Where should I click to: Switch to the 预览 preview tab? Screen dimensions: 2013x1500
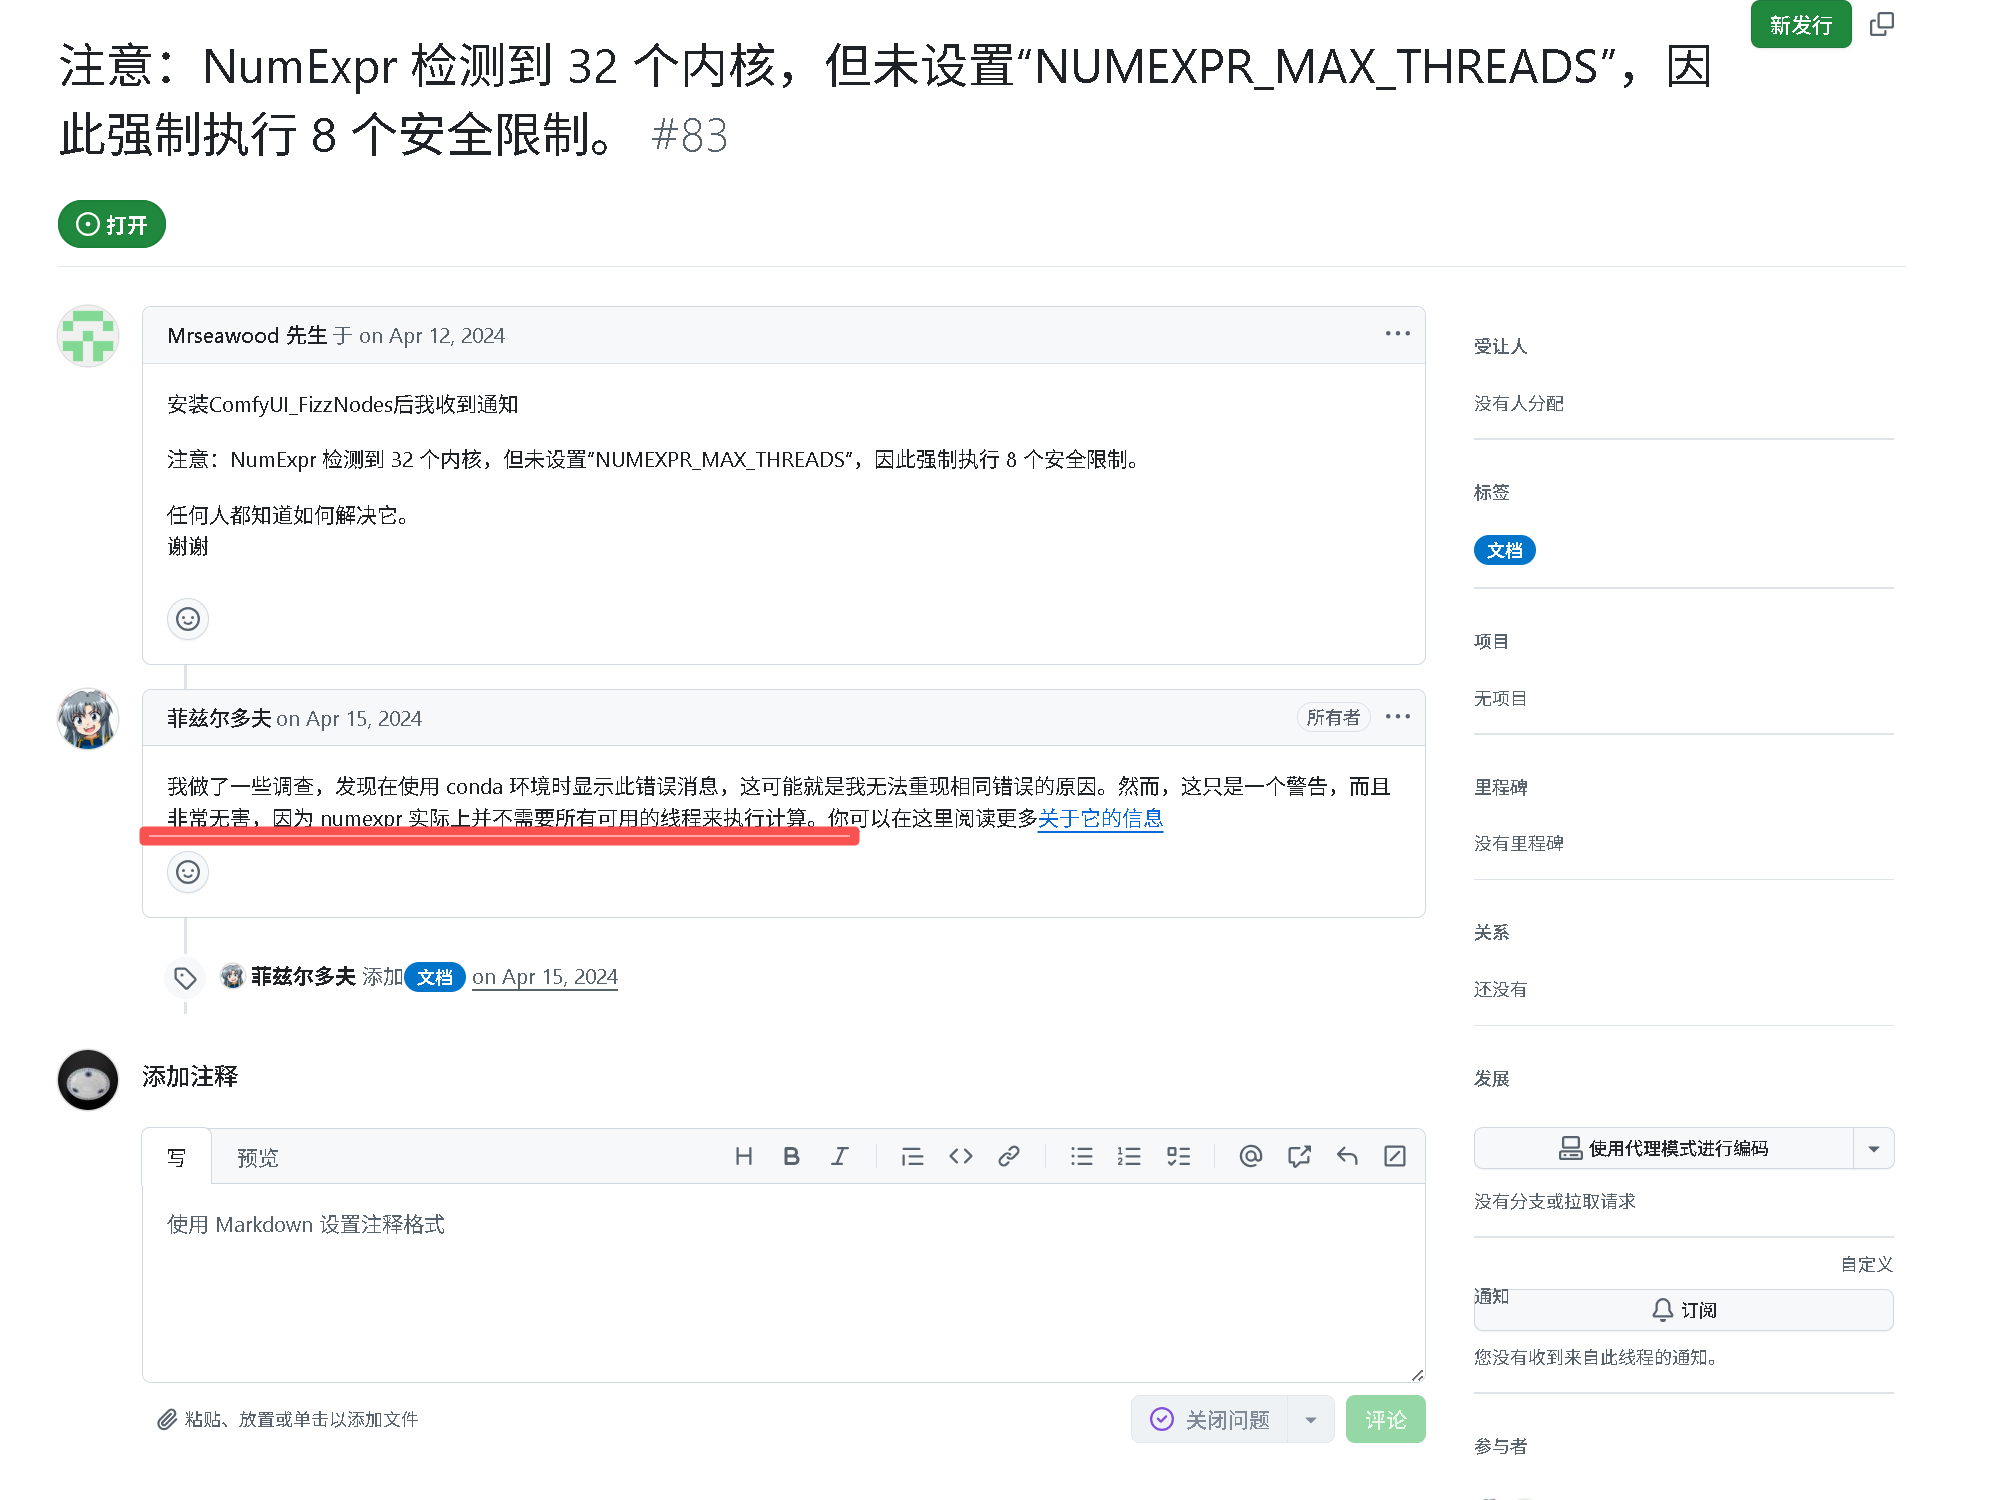click(257, 1157)
